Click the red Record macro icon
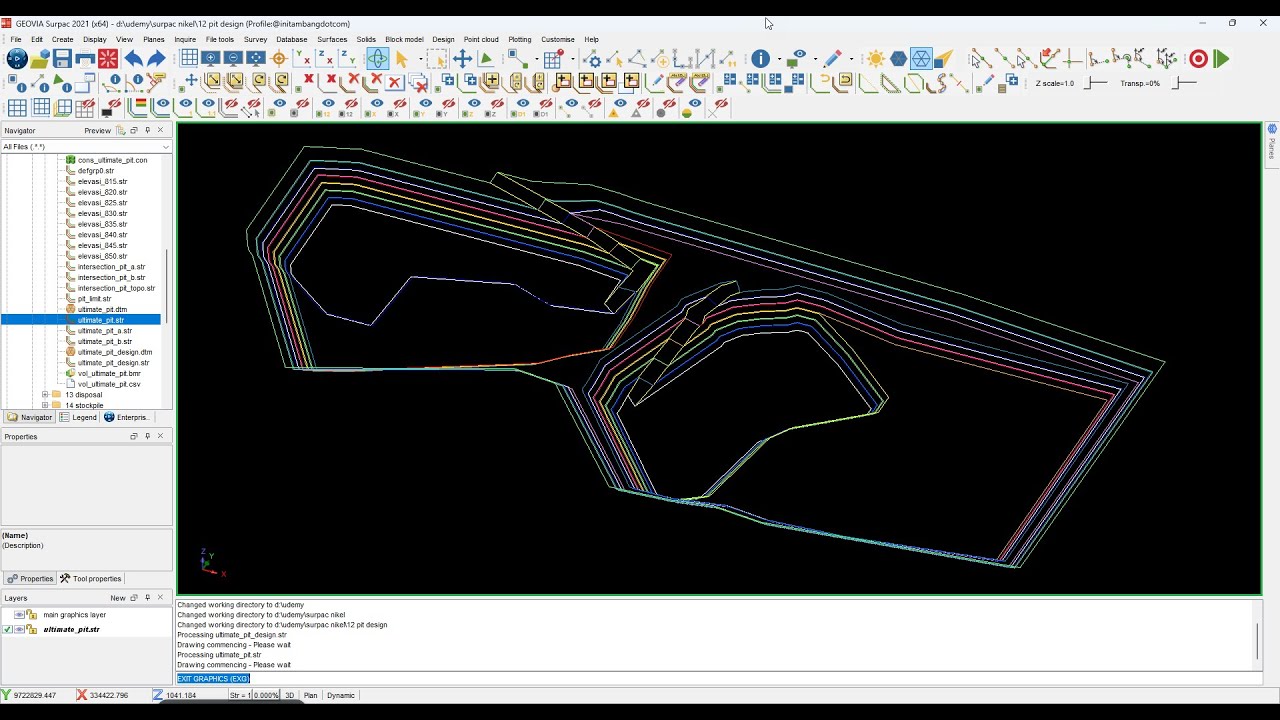The height and width of the screenshot is (720, 1280). [1198, 58]
